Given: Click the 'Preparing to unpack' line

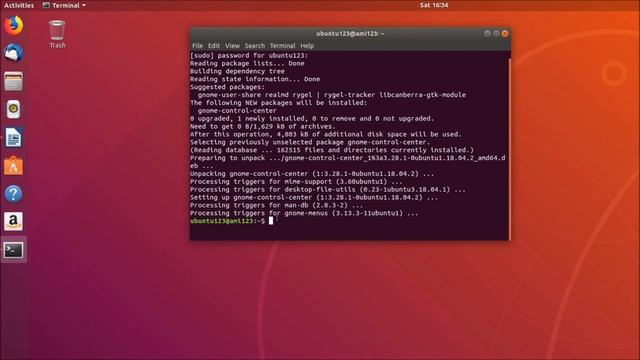Looking at the screenshot, I should 348,162.
